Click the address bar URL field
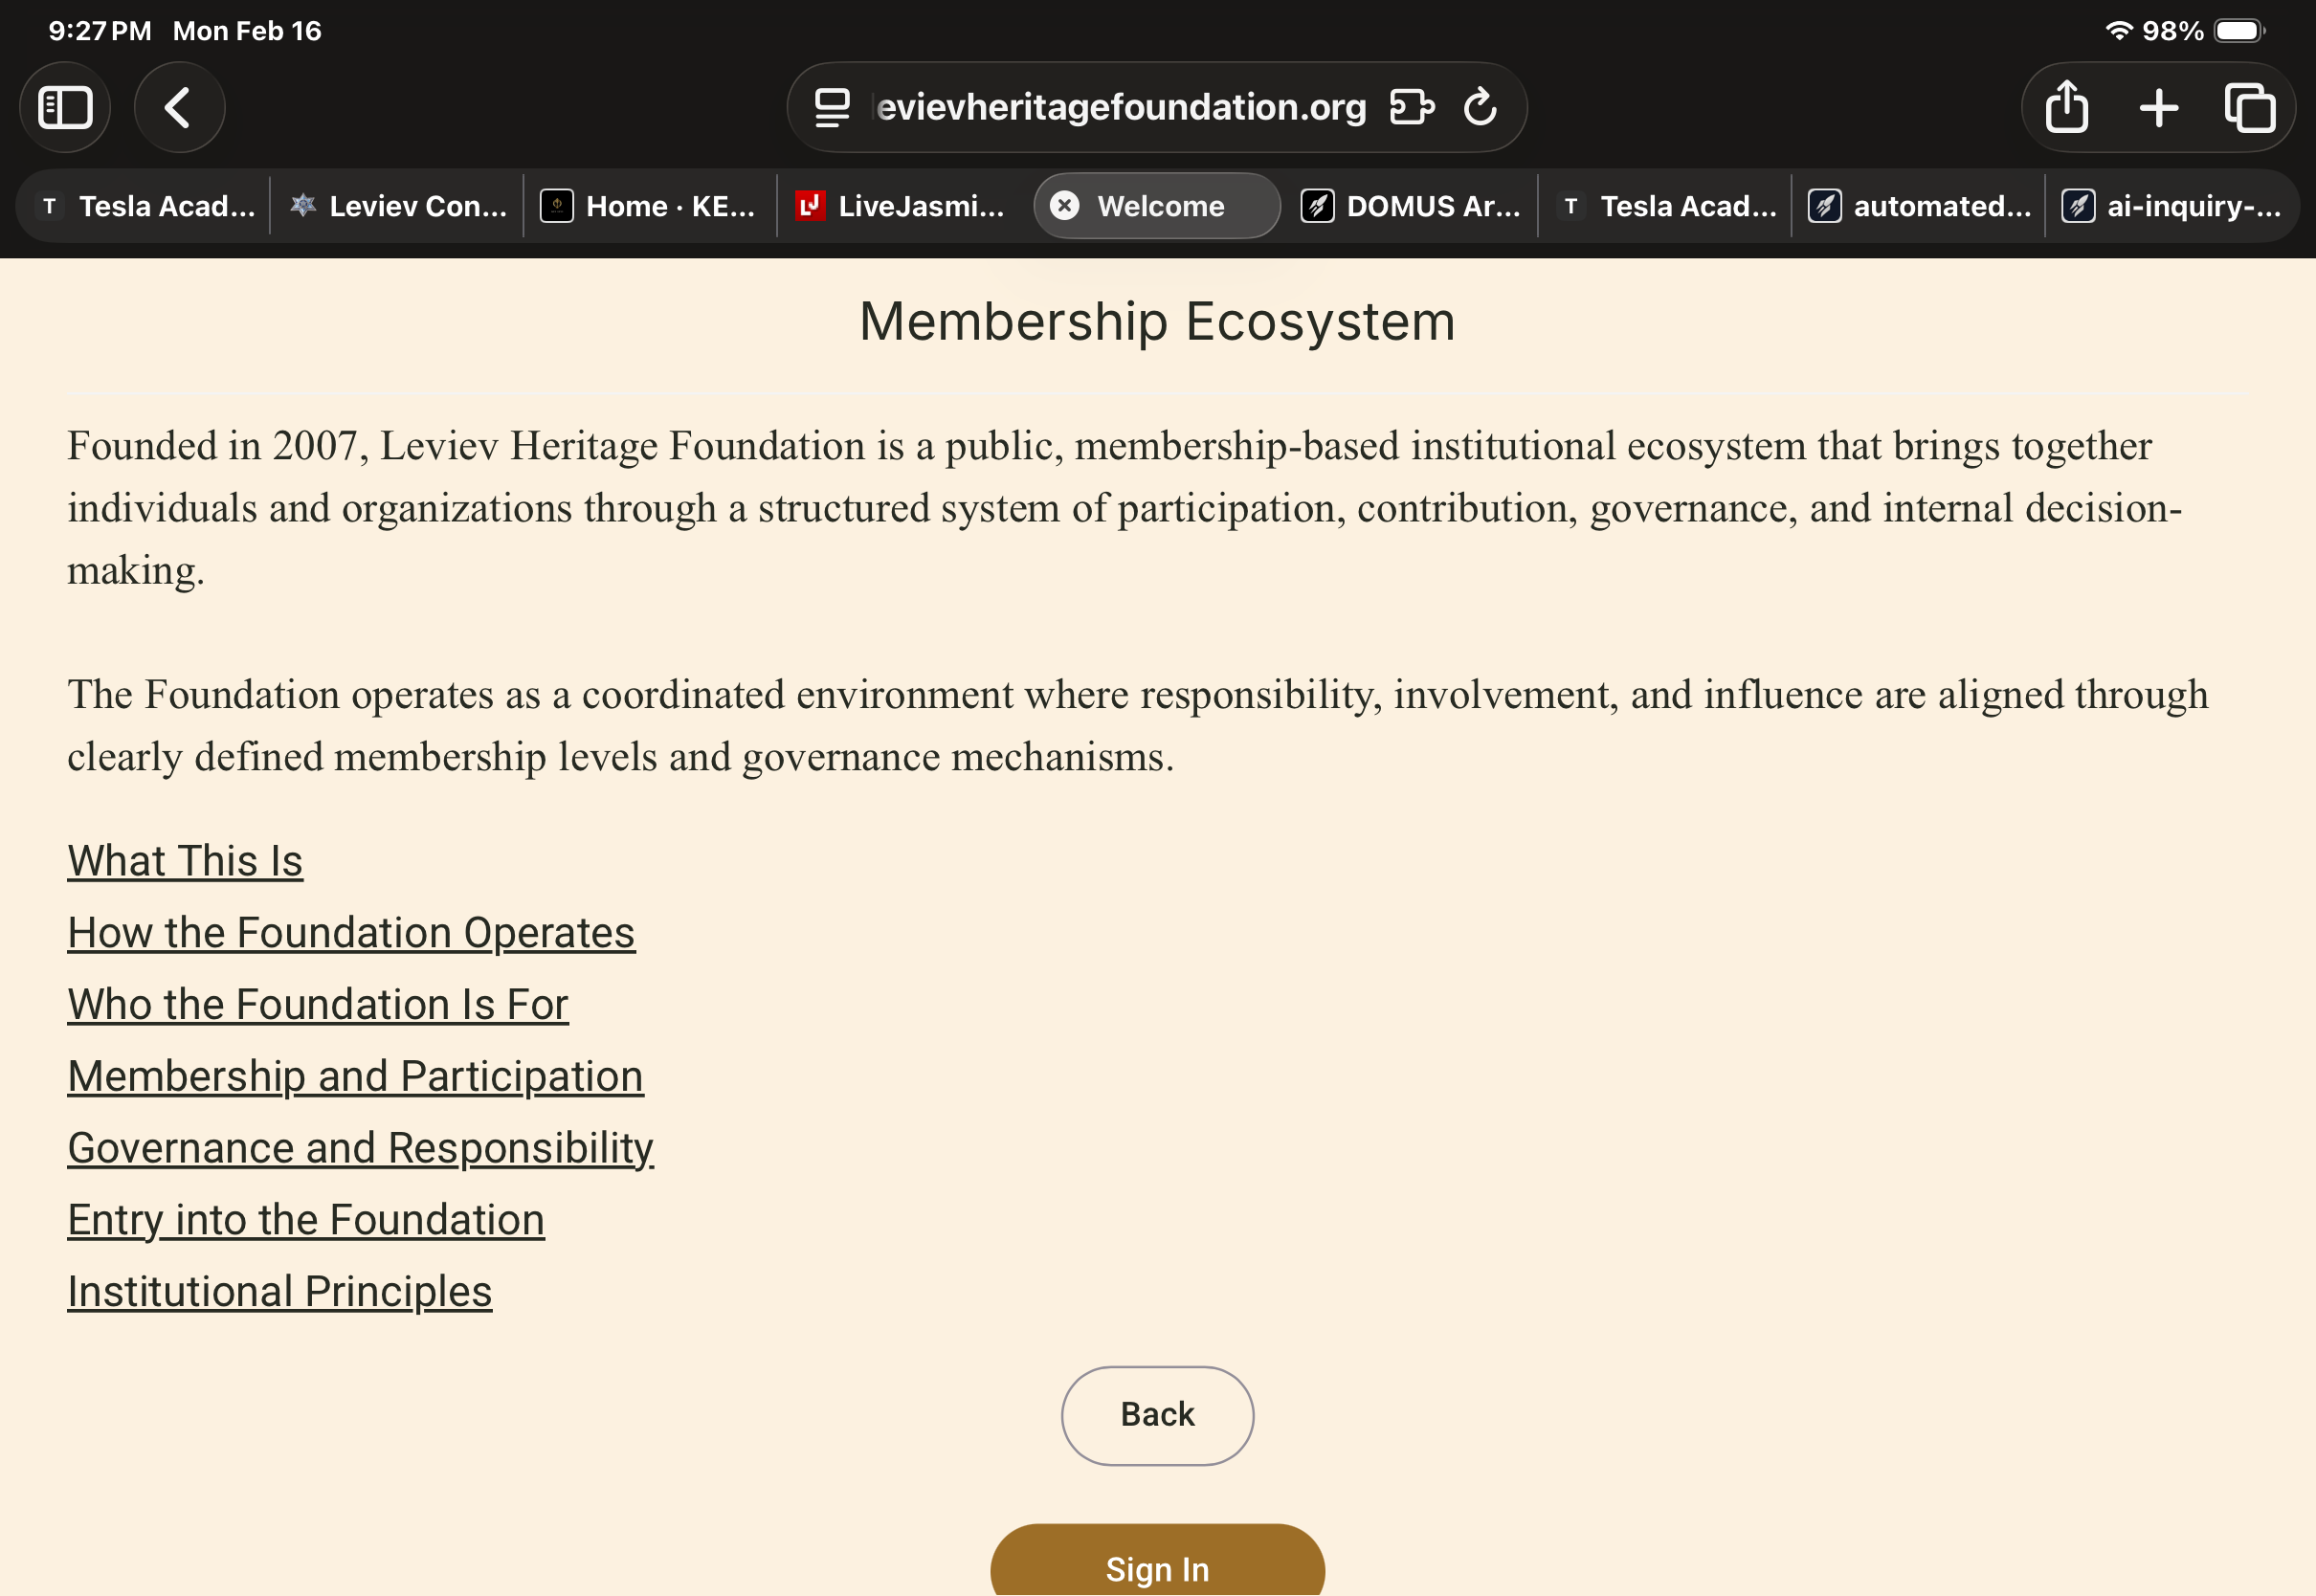 [x=1120, y=108]
